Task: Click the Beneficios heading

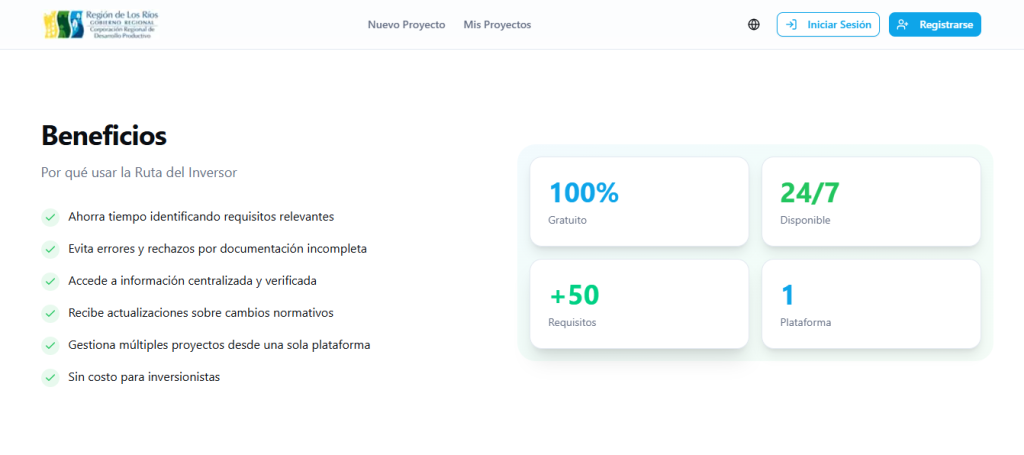Action: coord(104,135)
